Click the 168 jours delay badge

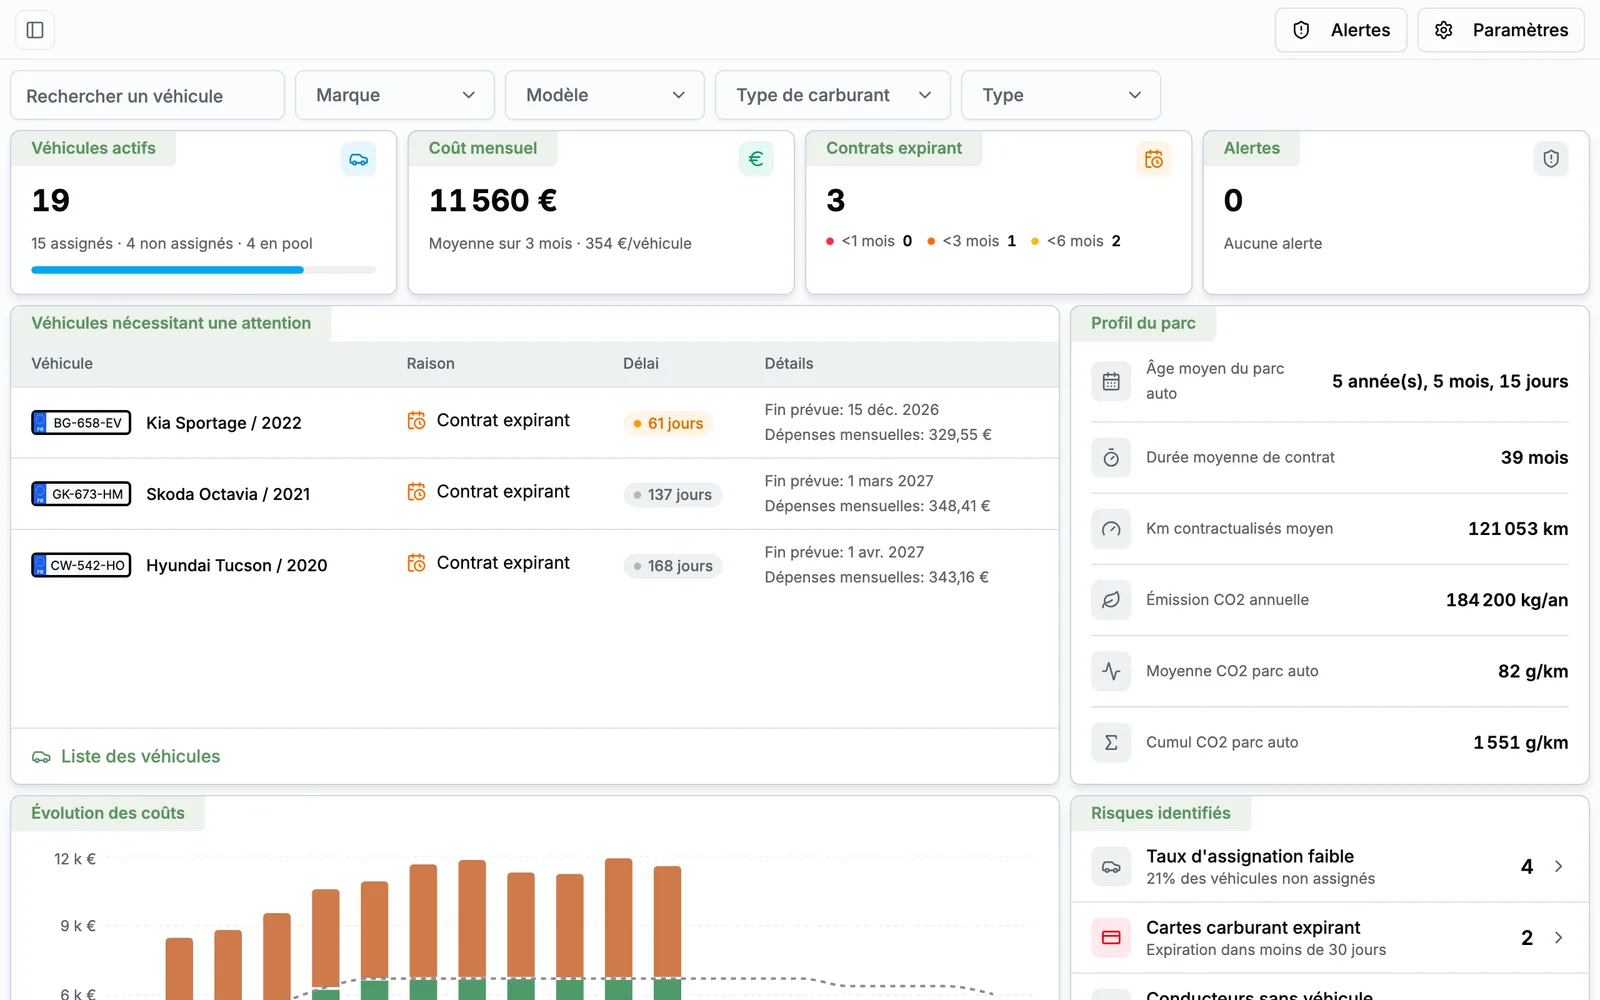(672, 566)
